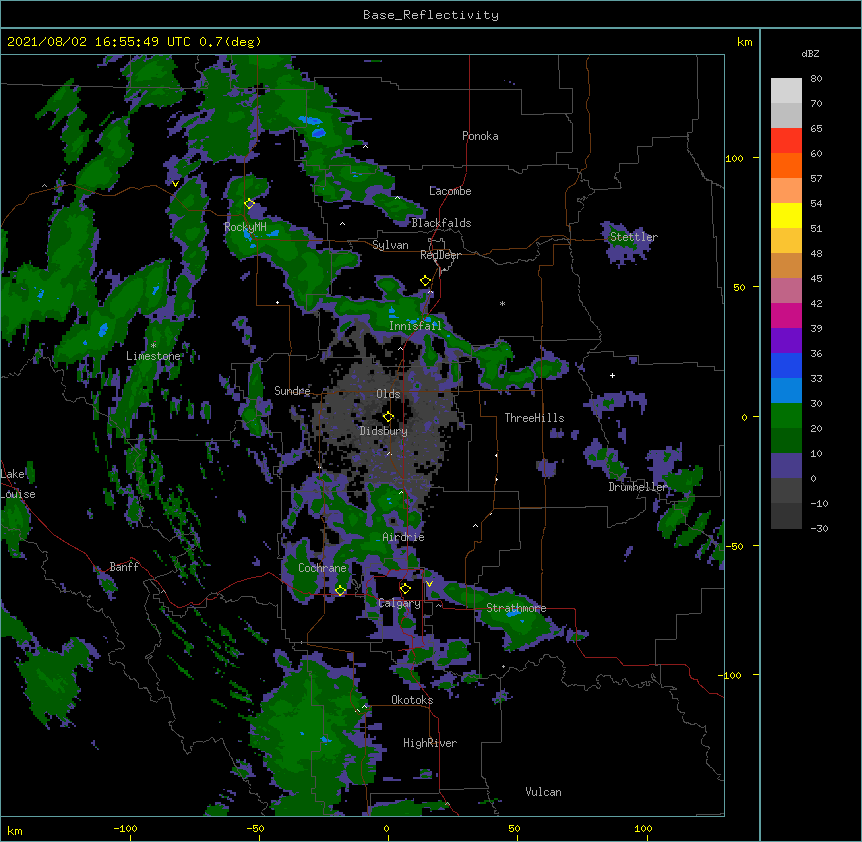
Task: Select the dBZ legend heading
Action: [x=810, y=54]
